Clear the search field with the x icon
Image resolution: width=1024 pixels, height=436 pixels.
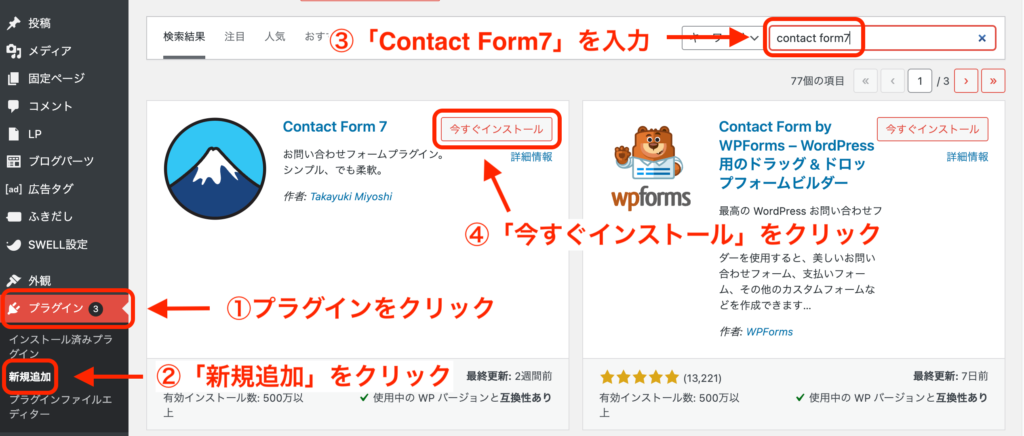coord(982,39)
